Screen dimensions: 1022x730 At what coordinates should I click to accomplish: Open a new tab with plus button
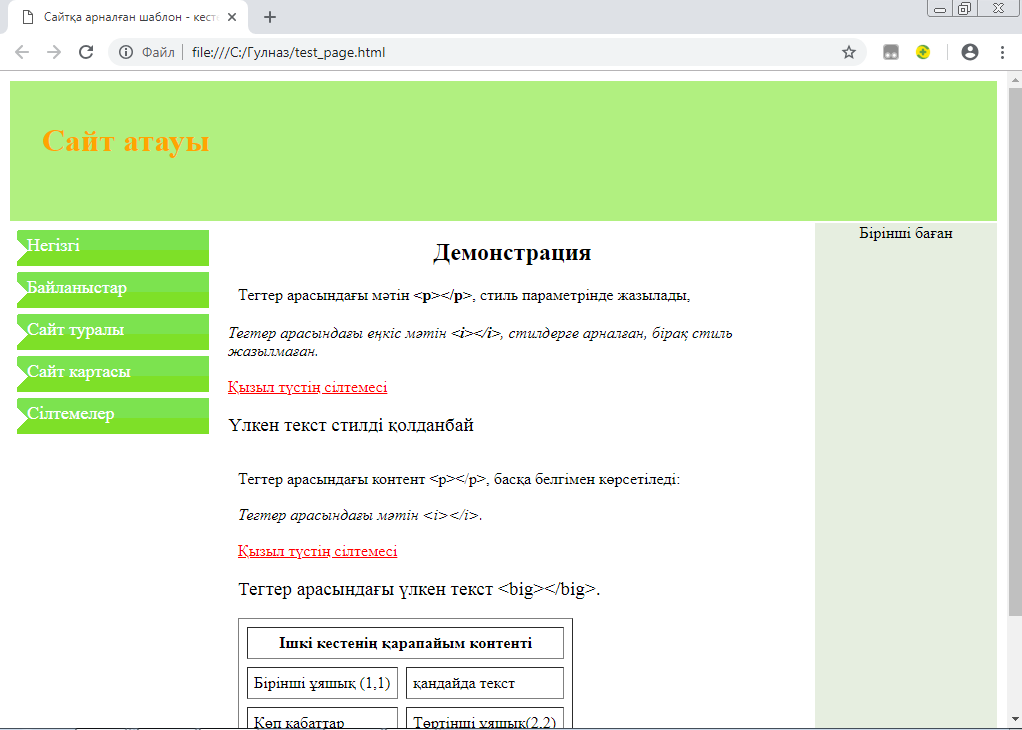click(x=270, y=17)
